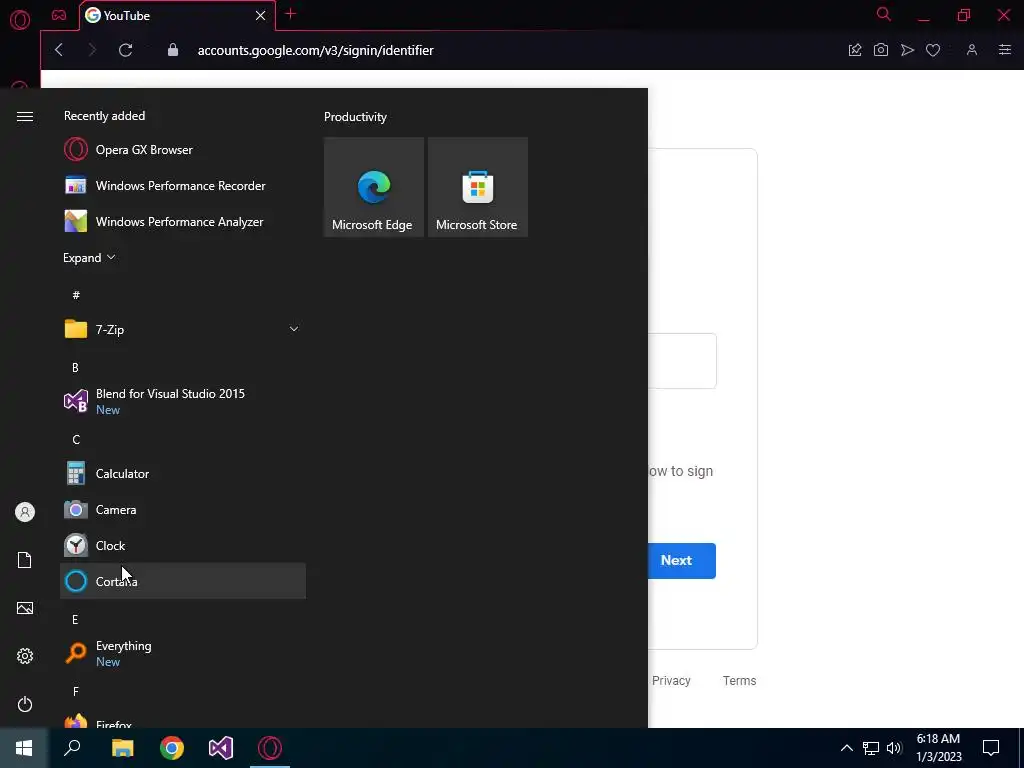
Task: Open the GX Corner gamepad icon
Action: (x=59, y=15)
